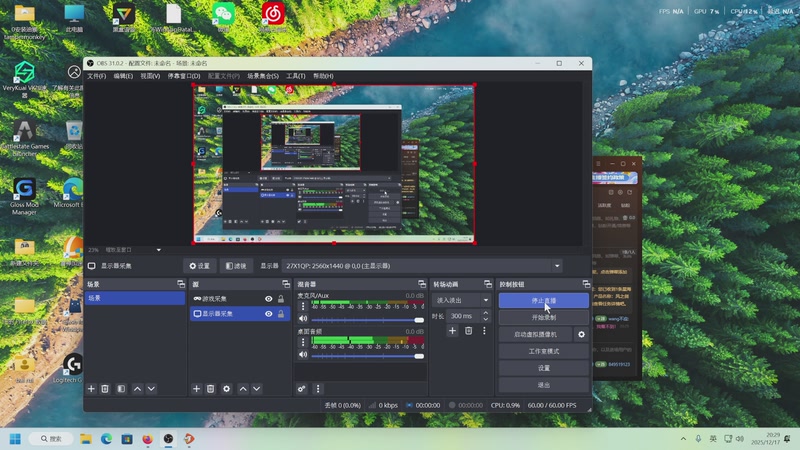Open the 工具(T) menu
800x450 pixels.
295,76
